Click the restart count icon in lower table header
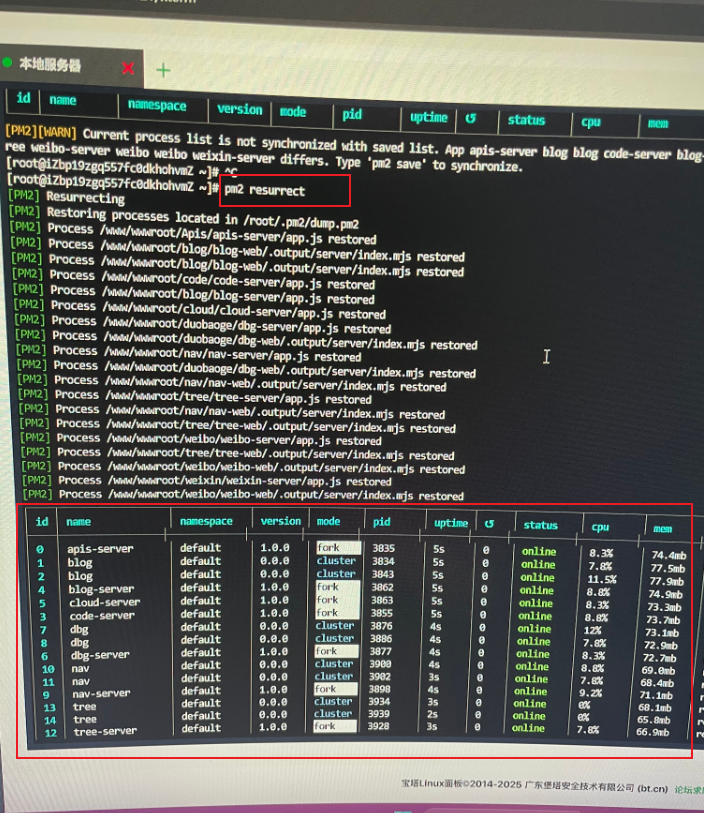The width and height of the screenshot is (704, 813). pyautogui.click(x=488, y=523)
